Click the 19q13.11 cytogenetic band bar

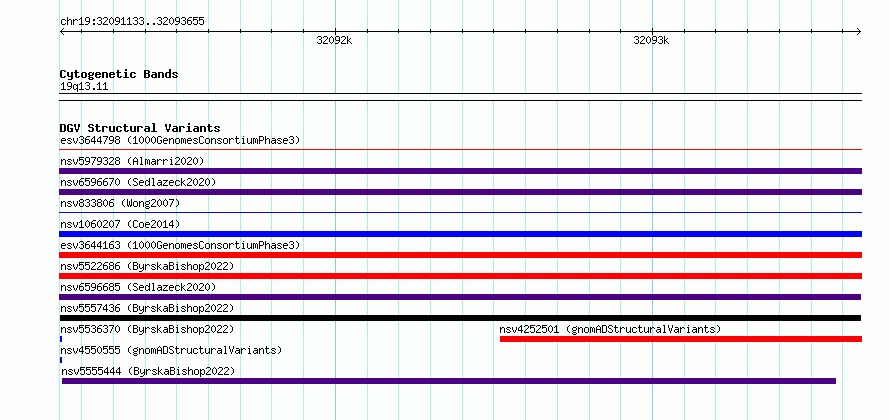pyautogui.click(x=460, y=97)
